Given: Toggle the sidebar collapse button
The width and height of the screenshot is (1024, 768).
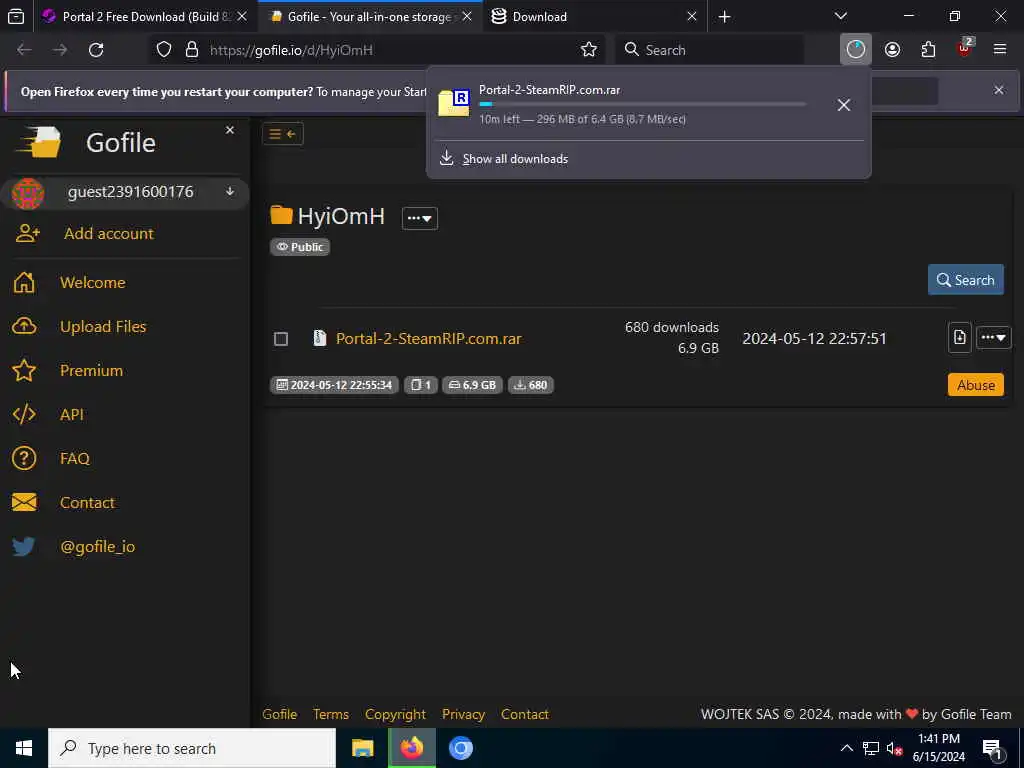Looking at the screenshot, I should tap(283, 134).
